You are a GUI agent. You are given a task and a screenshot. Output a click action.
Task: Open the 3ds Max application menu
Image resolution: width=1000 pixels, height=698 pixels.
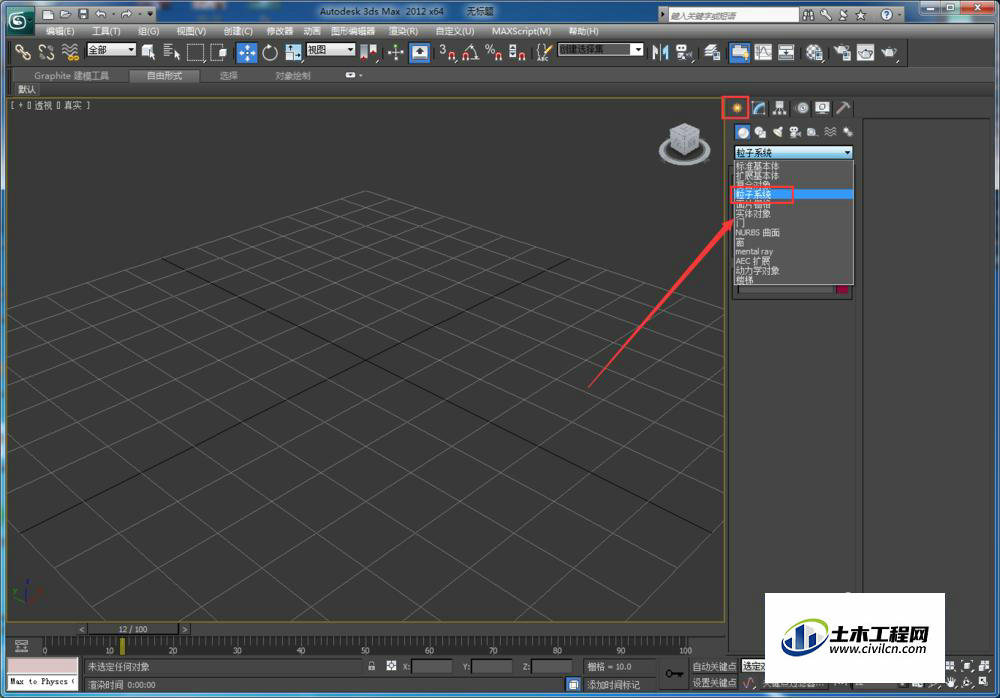click(19, 20)
